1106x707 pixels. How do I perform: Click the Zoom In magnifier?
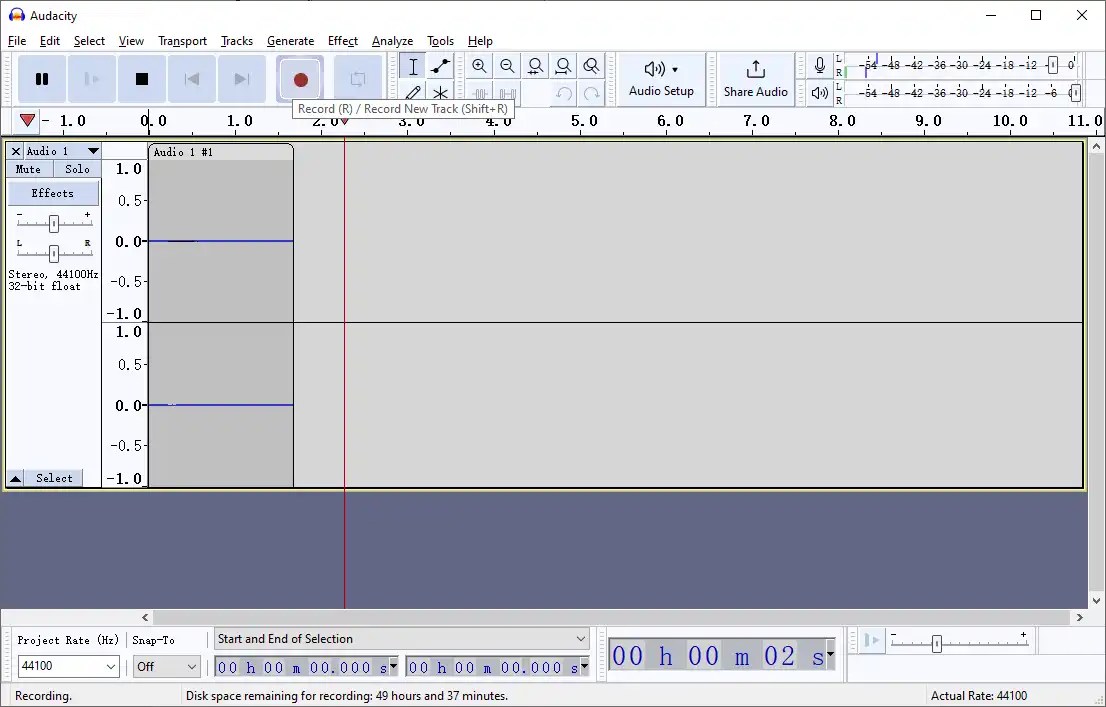[x=480, y=66]
